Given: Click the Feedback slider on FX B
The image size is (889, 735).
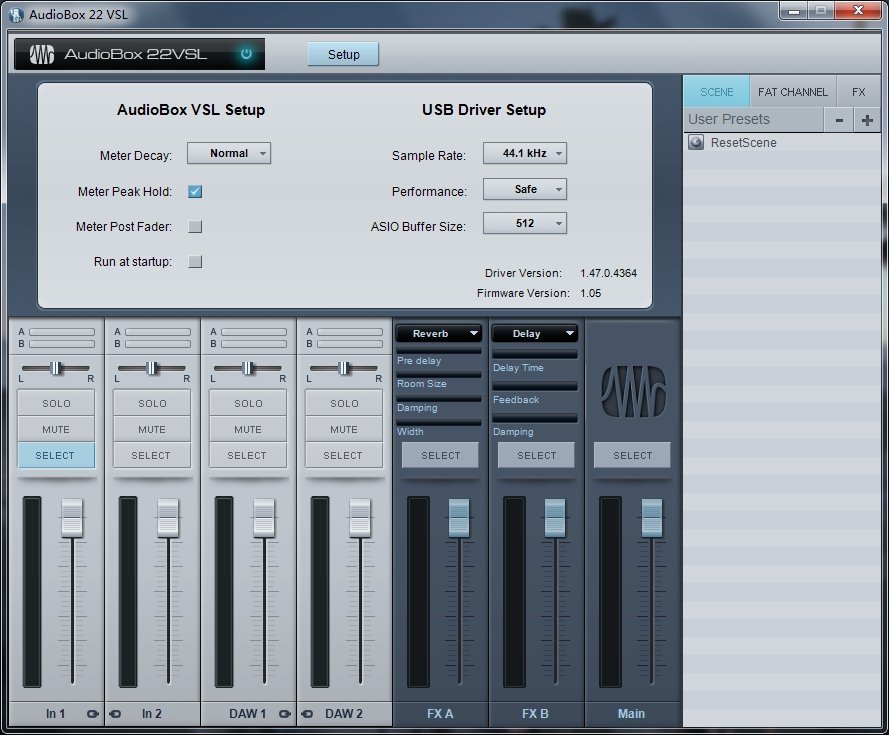Looking at the screenshot, I should [x=535, y=386].
